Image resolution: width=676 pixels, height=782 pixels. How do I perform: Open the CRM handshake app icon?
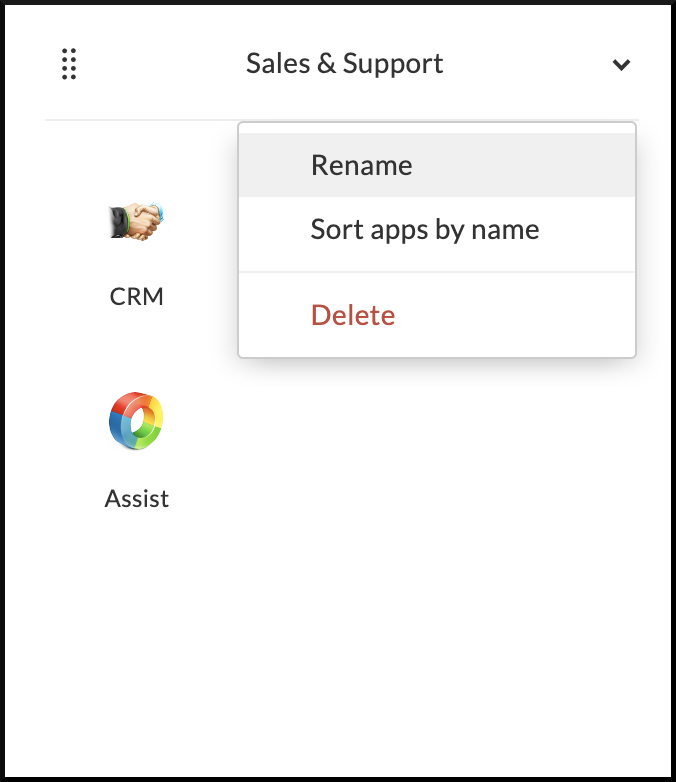coord(137,222)
